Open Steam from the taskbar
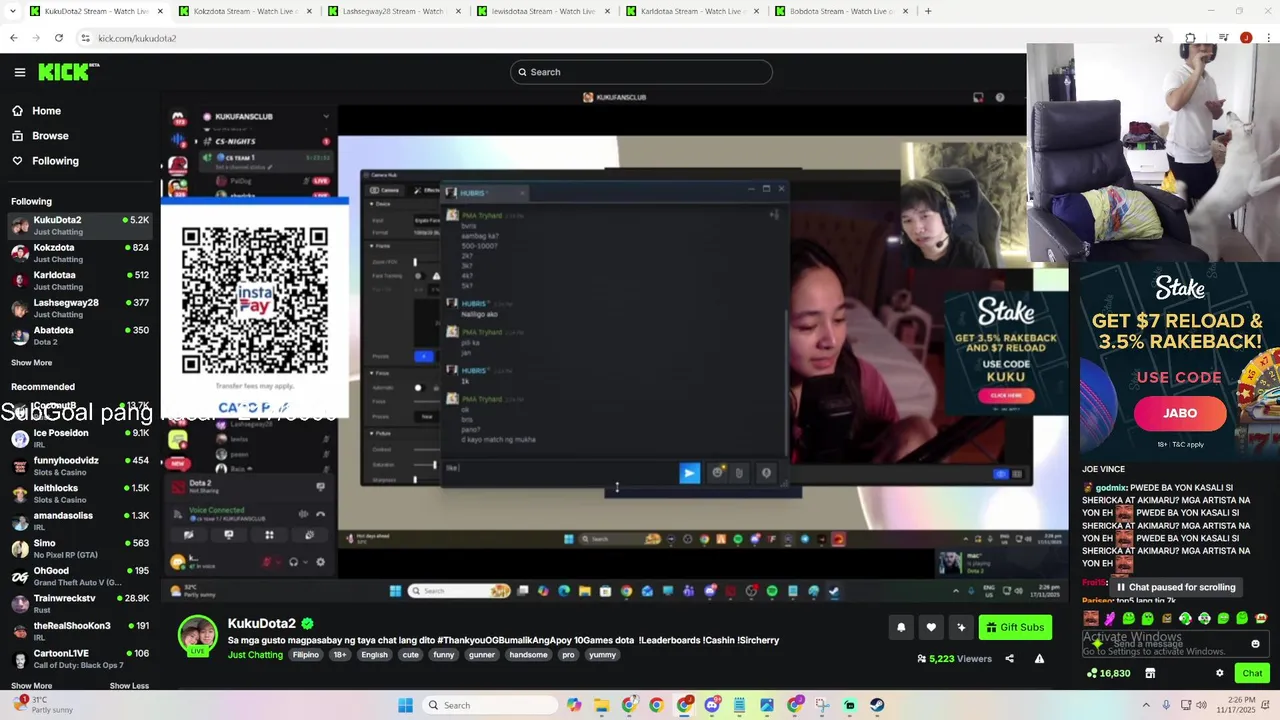Image resolution: width=1280 pixels, height=720 pixels. click(x=877, y=705)
